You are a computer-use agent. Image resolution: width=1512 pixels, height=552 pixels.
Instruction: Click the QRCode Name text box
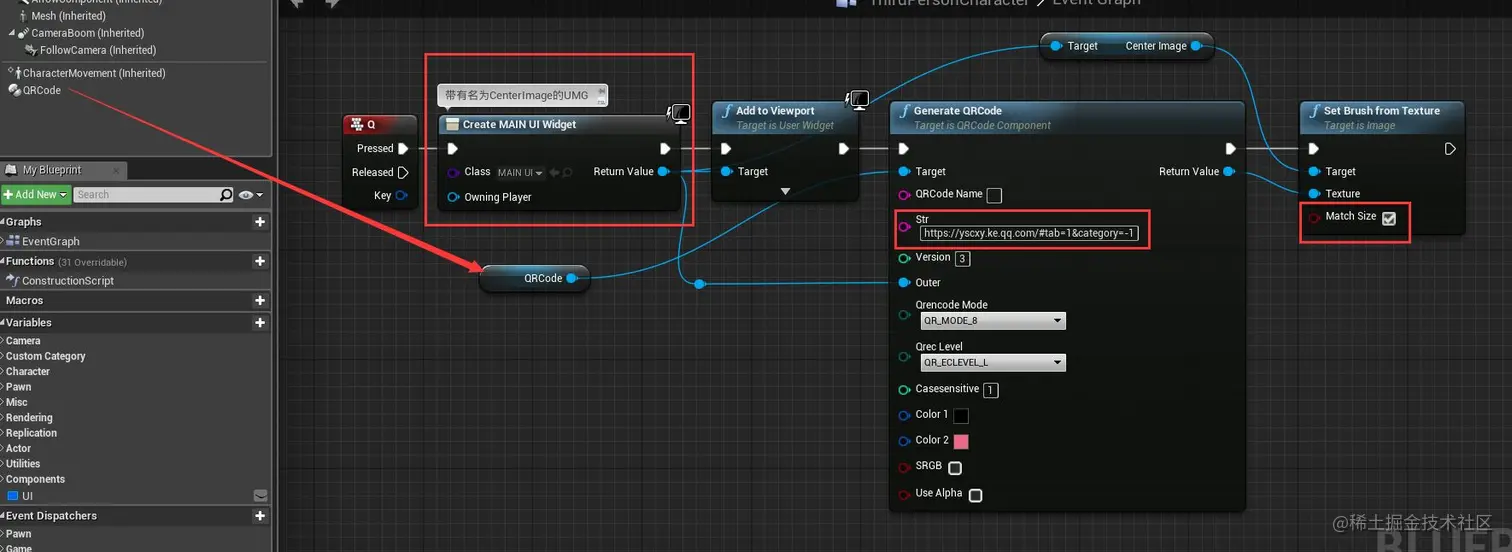[x=994, y=195]
